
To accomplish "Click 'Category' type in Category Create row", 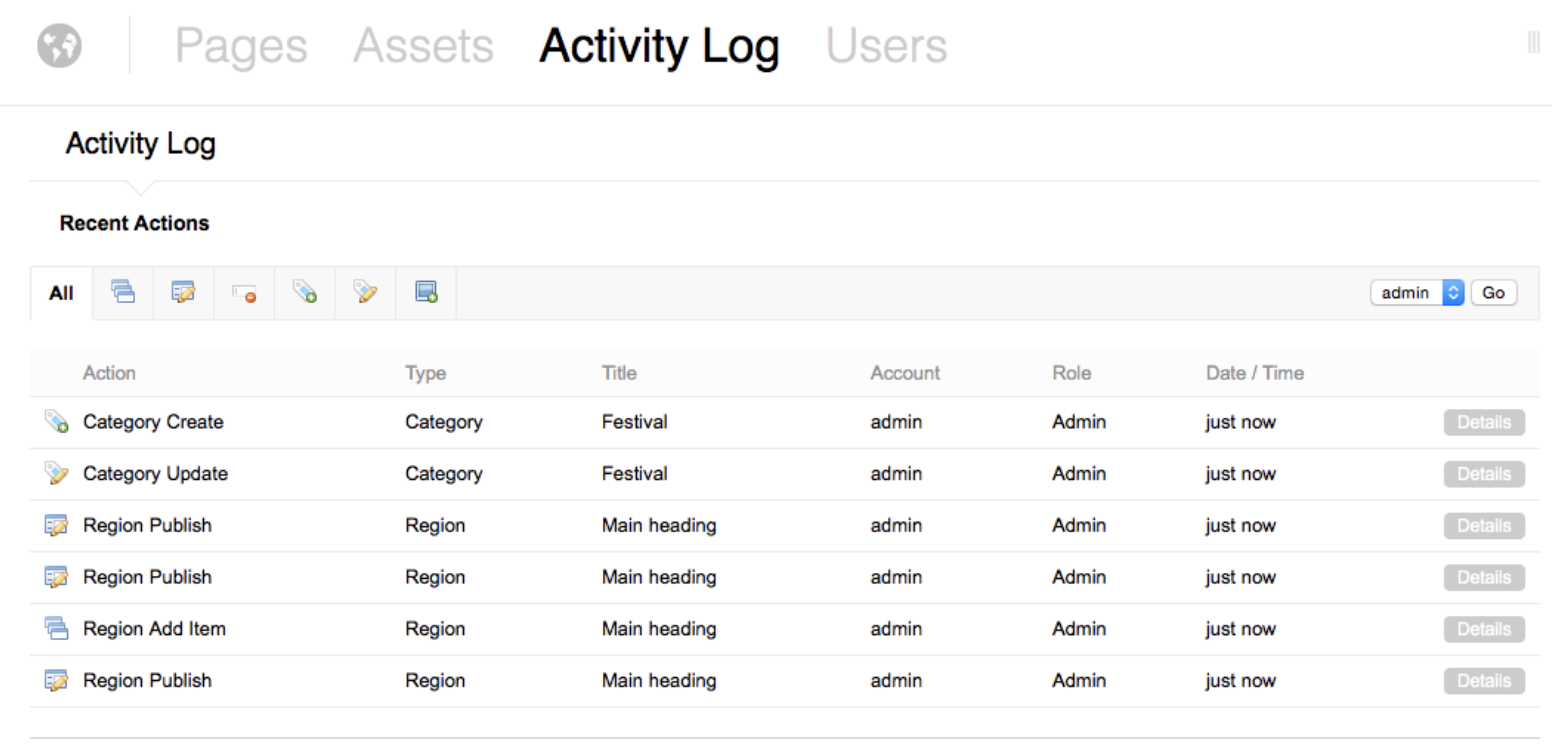I will click(444, 422).
